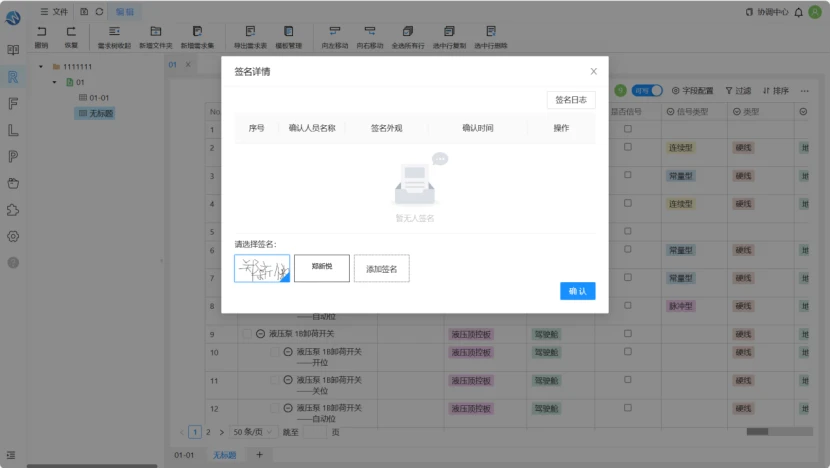Open the 类型 column header dropdown
Viewport: 831px width, 468px height.
pyautogui.click(x=736, y=112)
